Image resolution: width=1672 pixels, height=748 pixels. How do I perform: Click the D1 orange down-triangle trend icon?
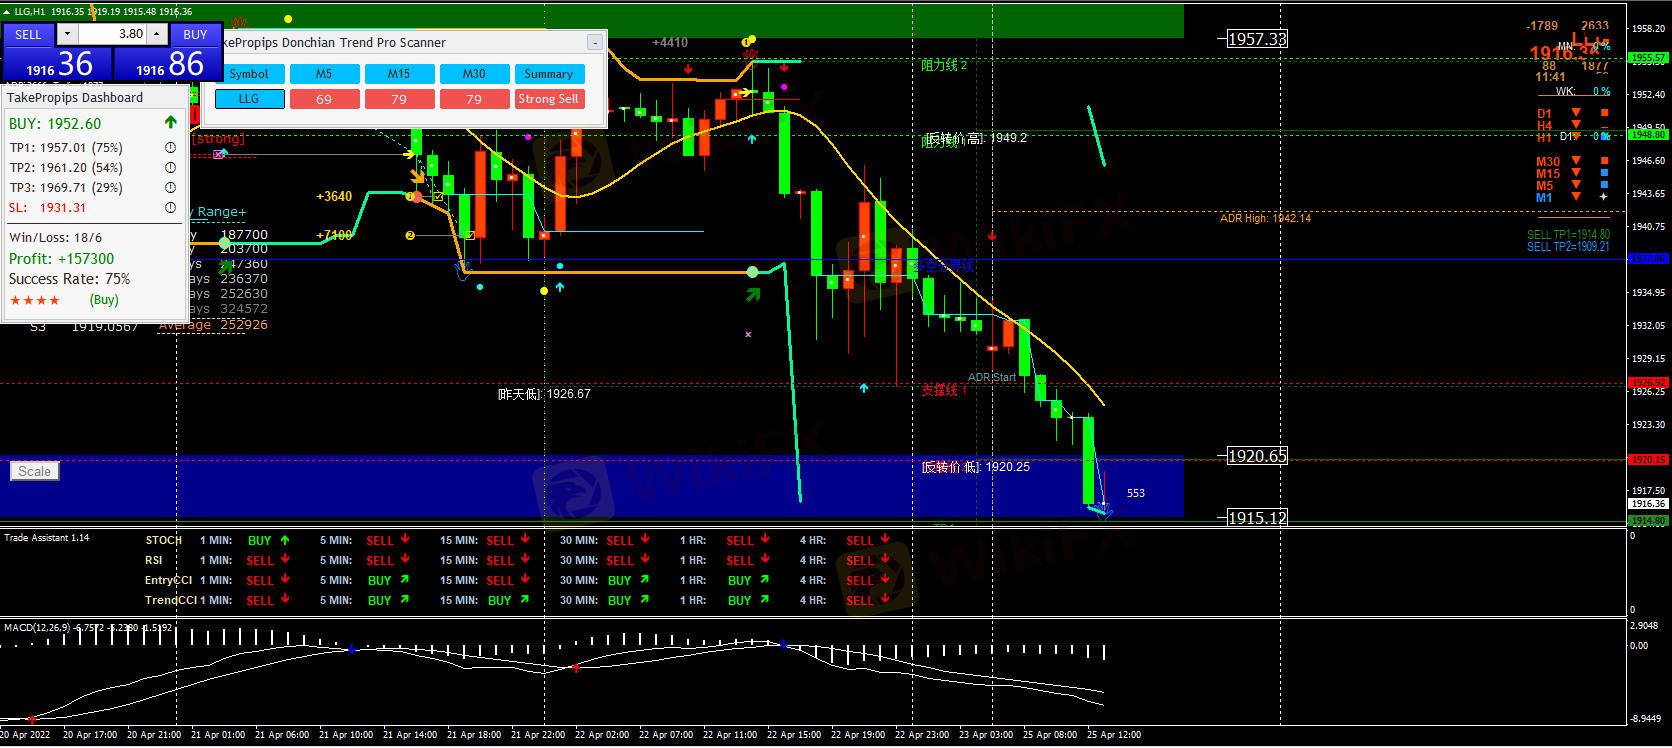[1576, 113]
